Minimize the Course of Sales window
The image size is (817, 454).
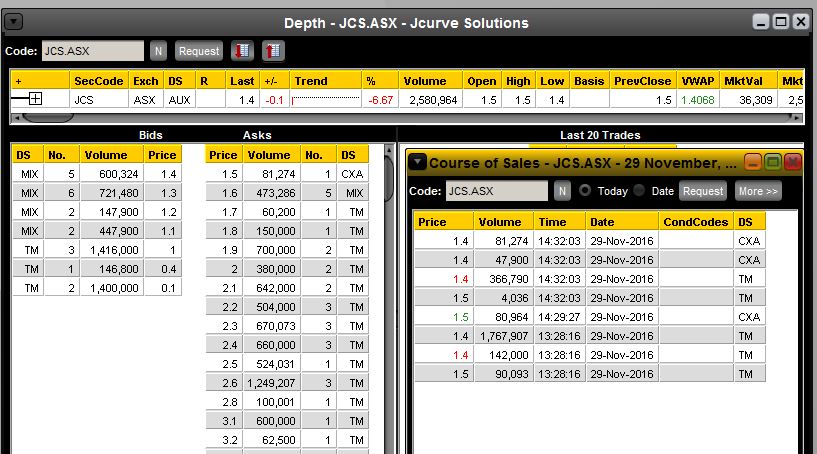tap(752, 162)
